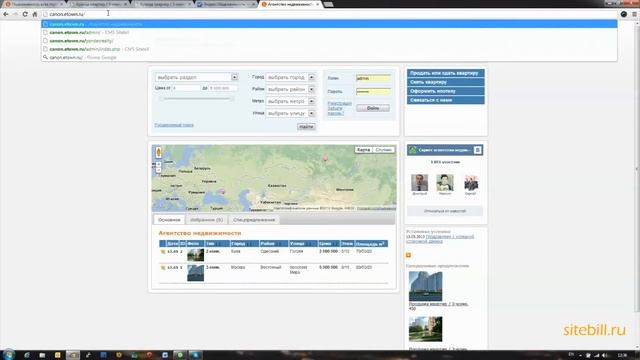Select highlighted suggestion canon.etown.ru/

[329, 24]
